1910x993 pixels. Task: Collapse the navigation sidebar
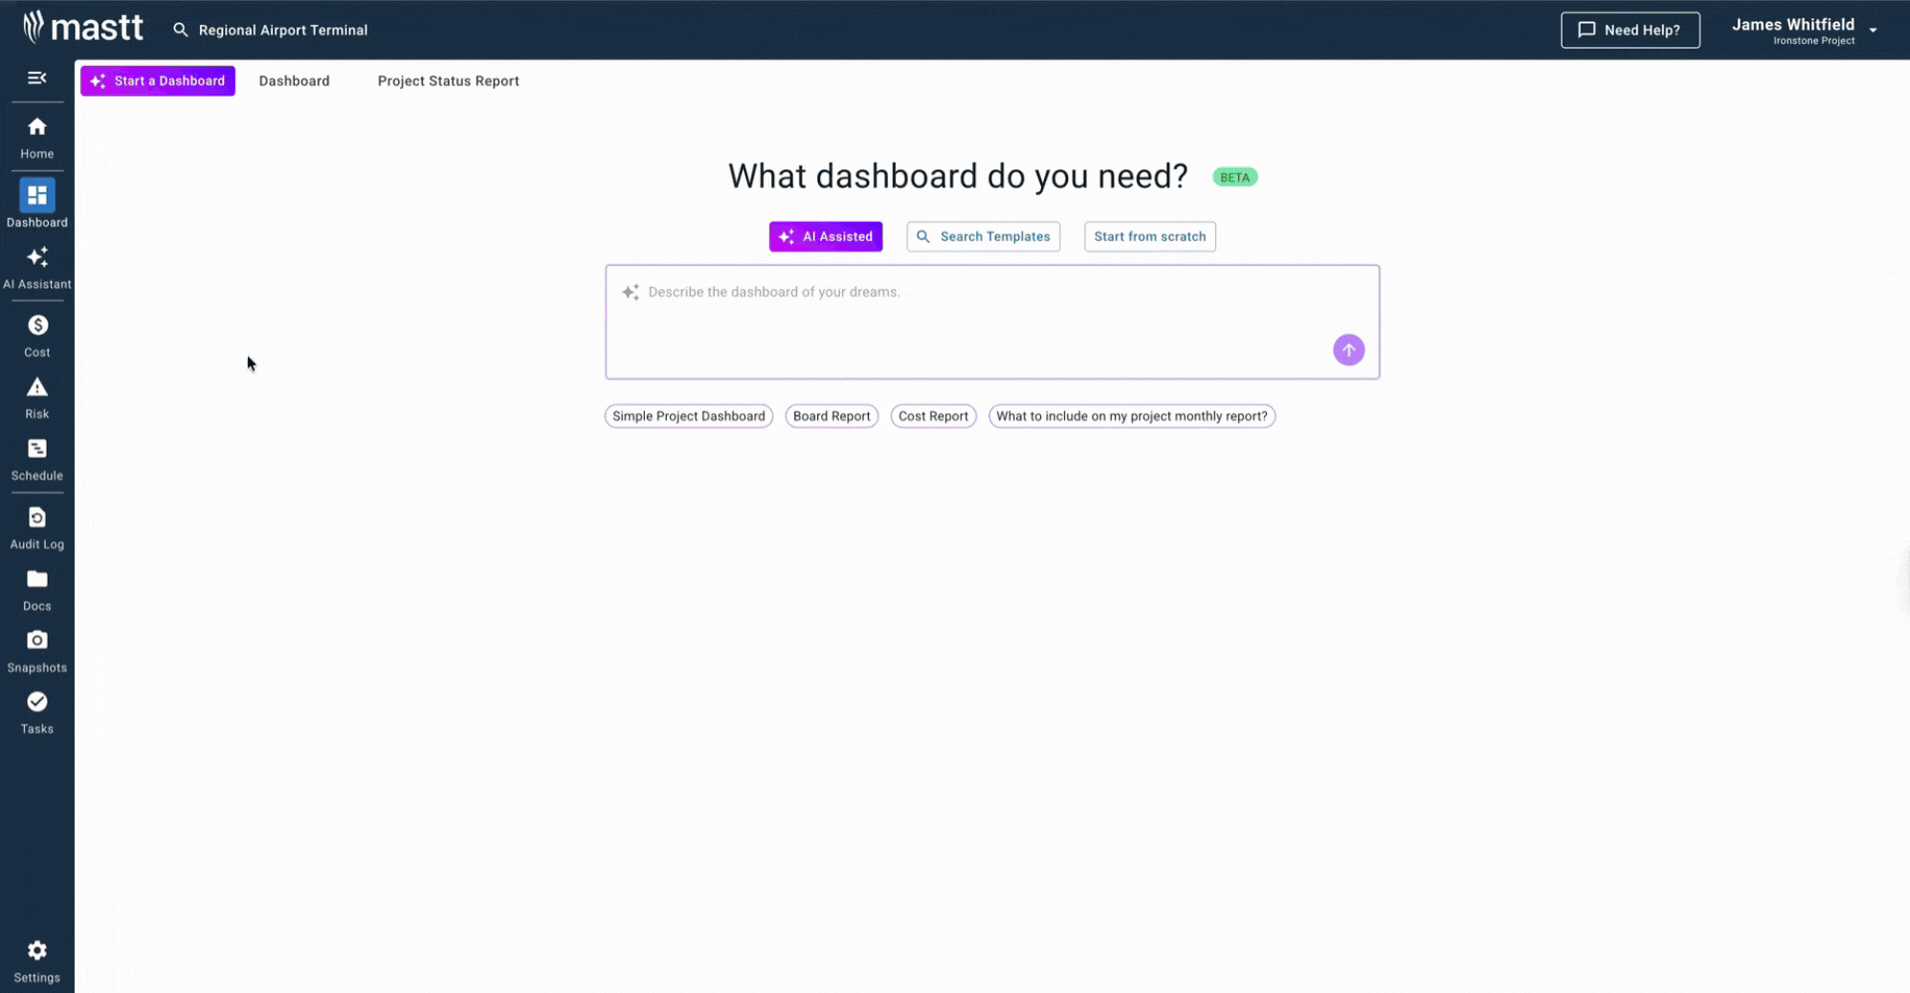(x=37, y=77)
